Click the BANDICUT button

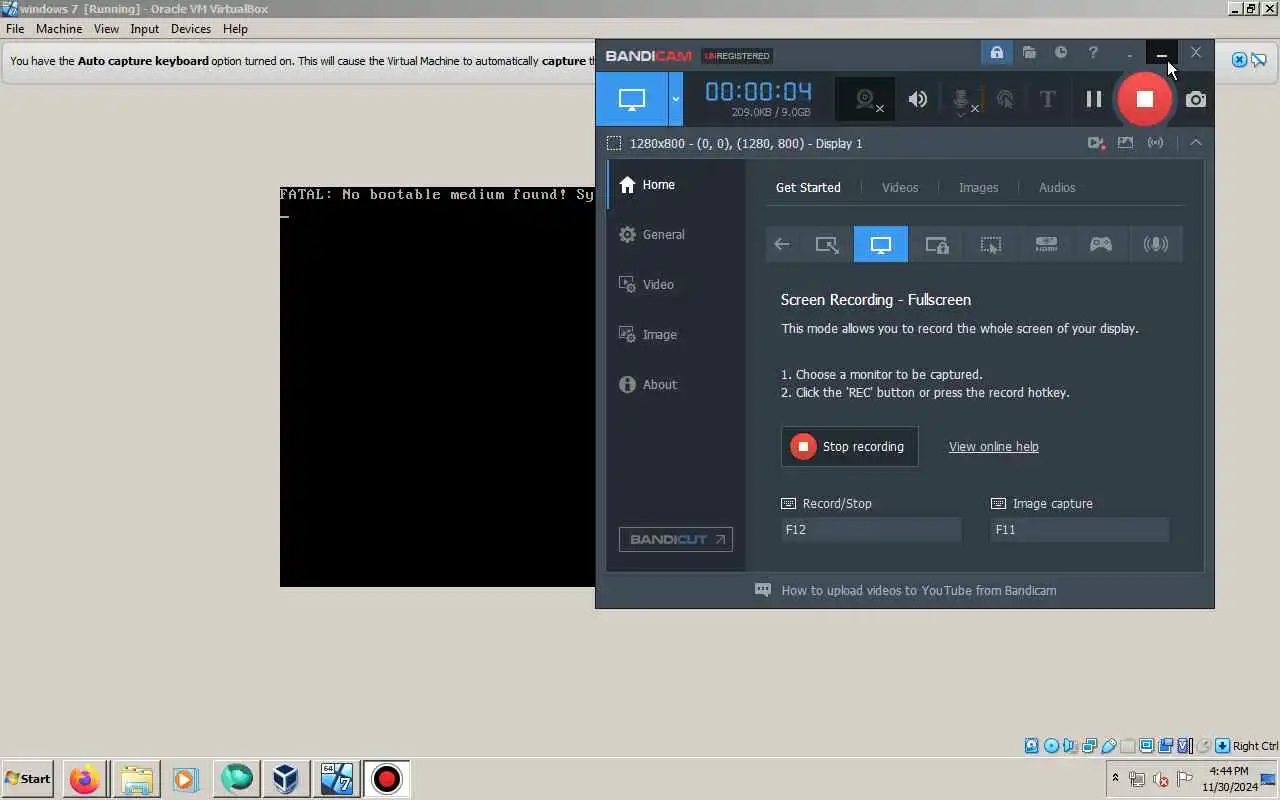(x=676, y=539)
